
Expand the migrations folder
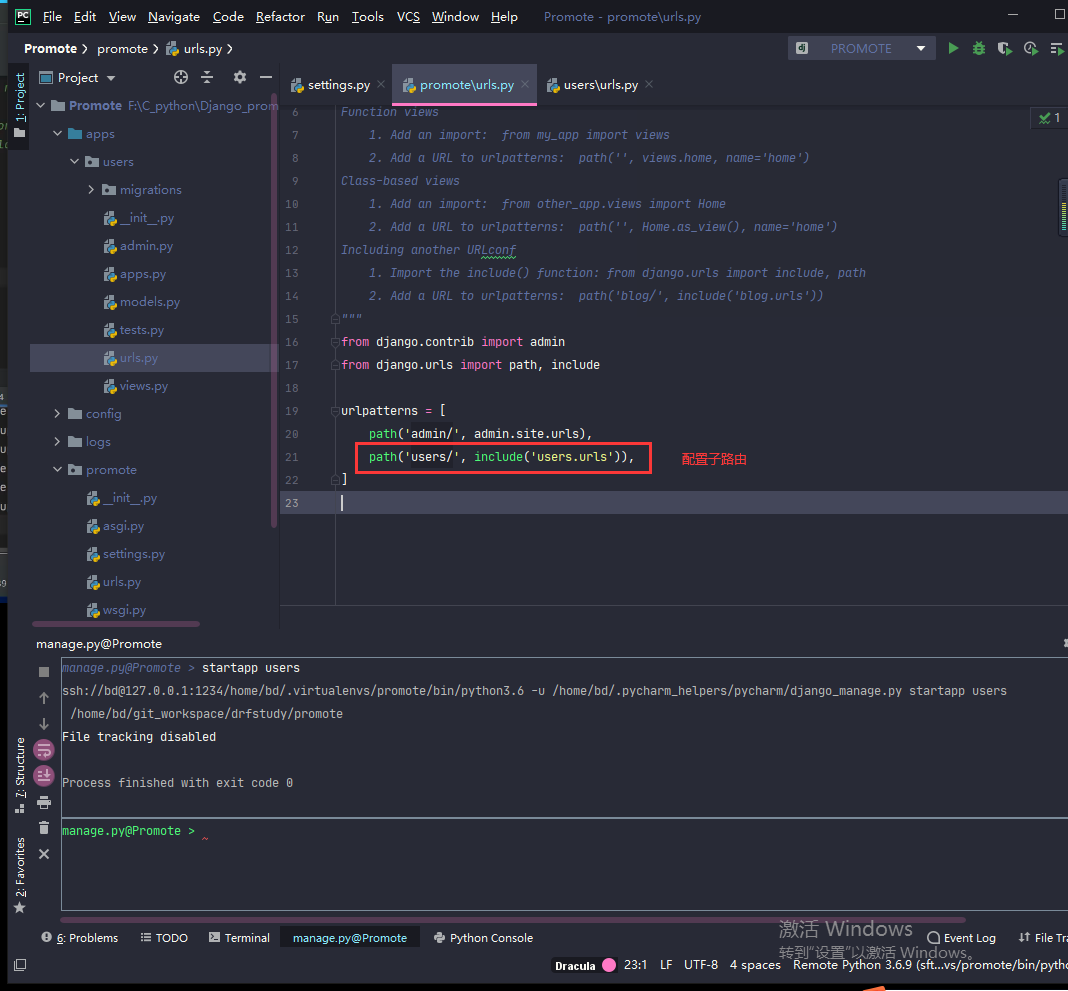pos(91,189)
